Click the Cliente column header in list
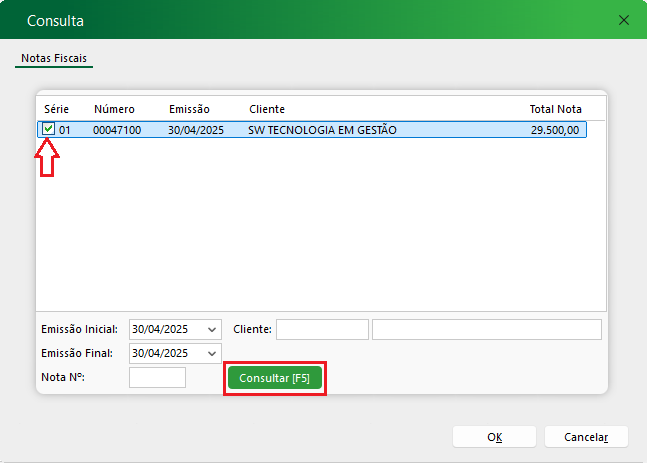 267,109
